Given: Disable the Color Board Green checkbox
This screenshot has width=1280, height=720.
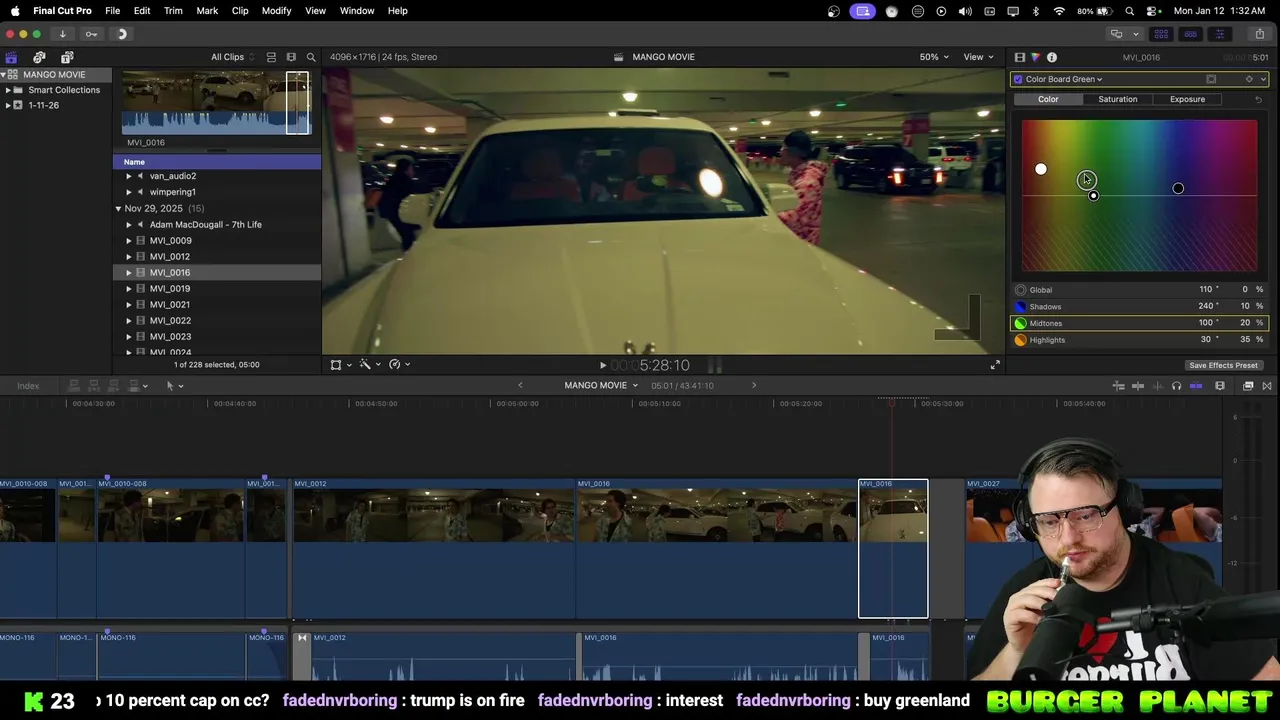Looking at the screenshot, I should [1018, 79].
